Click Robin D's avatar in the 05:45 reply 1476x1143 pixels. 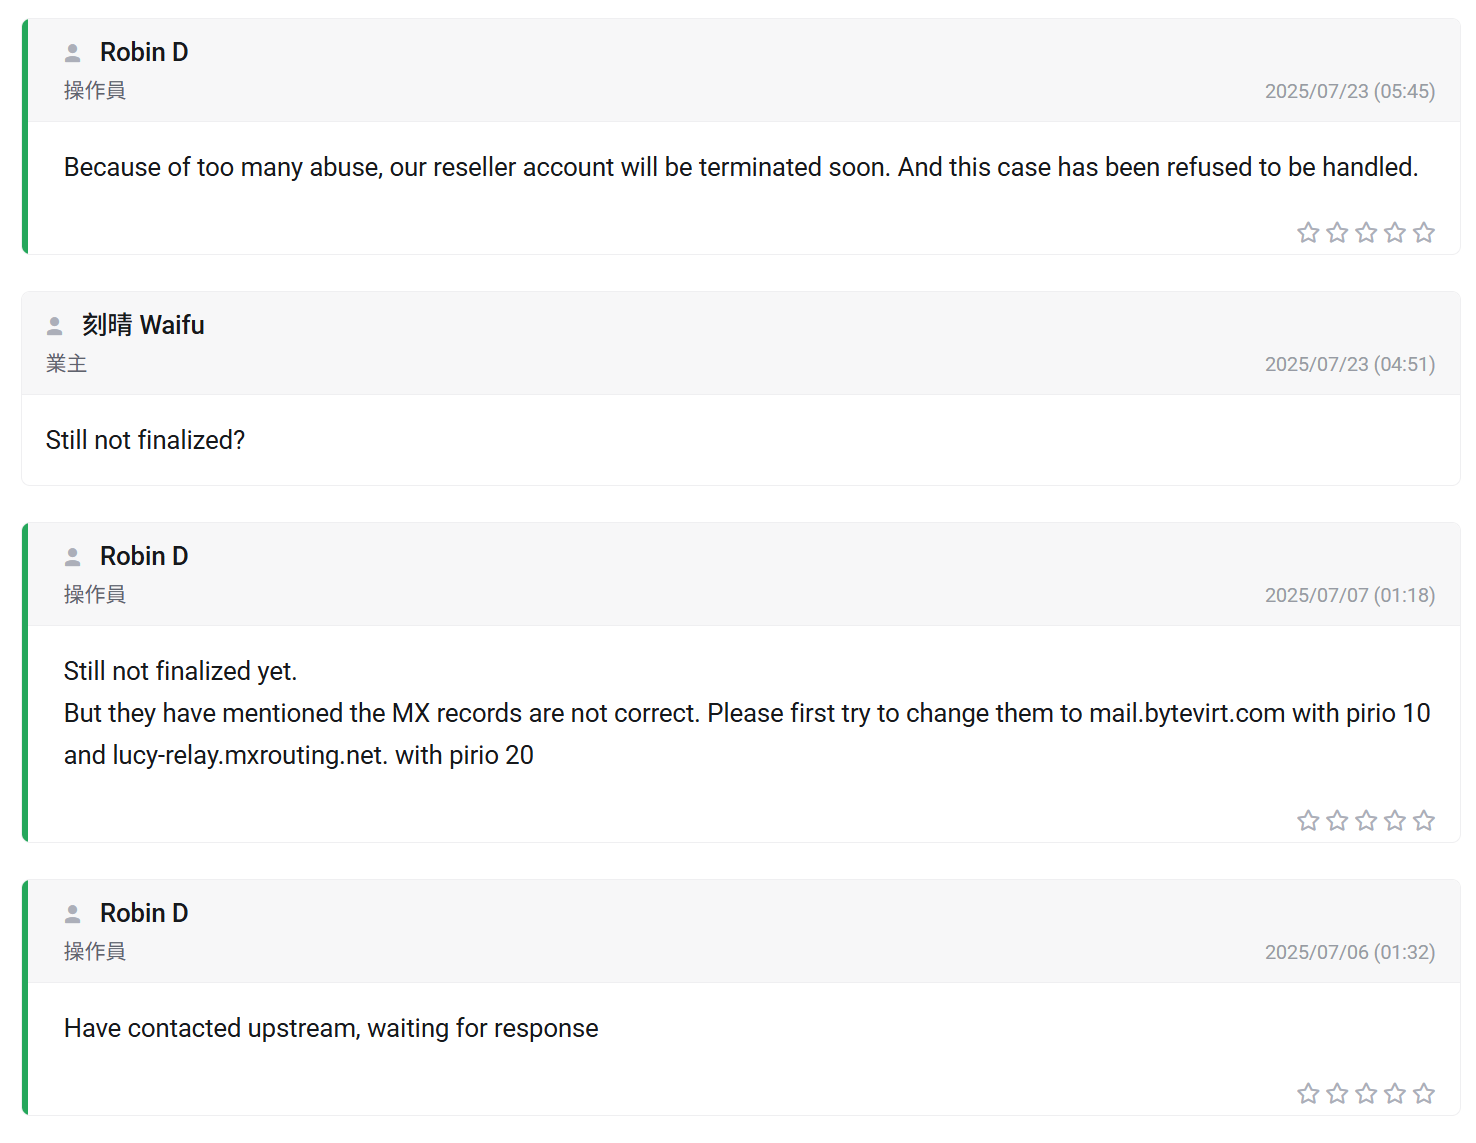pos(73,53)
